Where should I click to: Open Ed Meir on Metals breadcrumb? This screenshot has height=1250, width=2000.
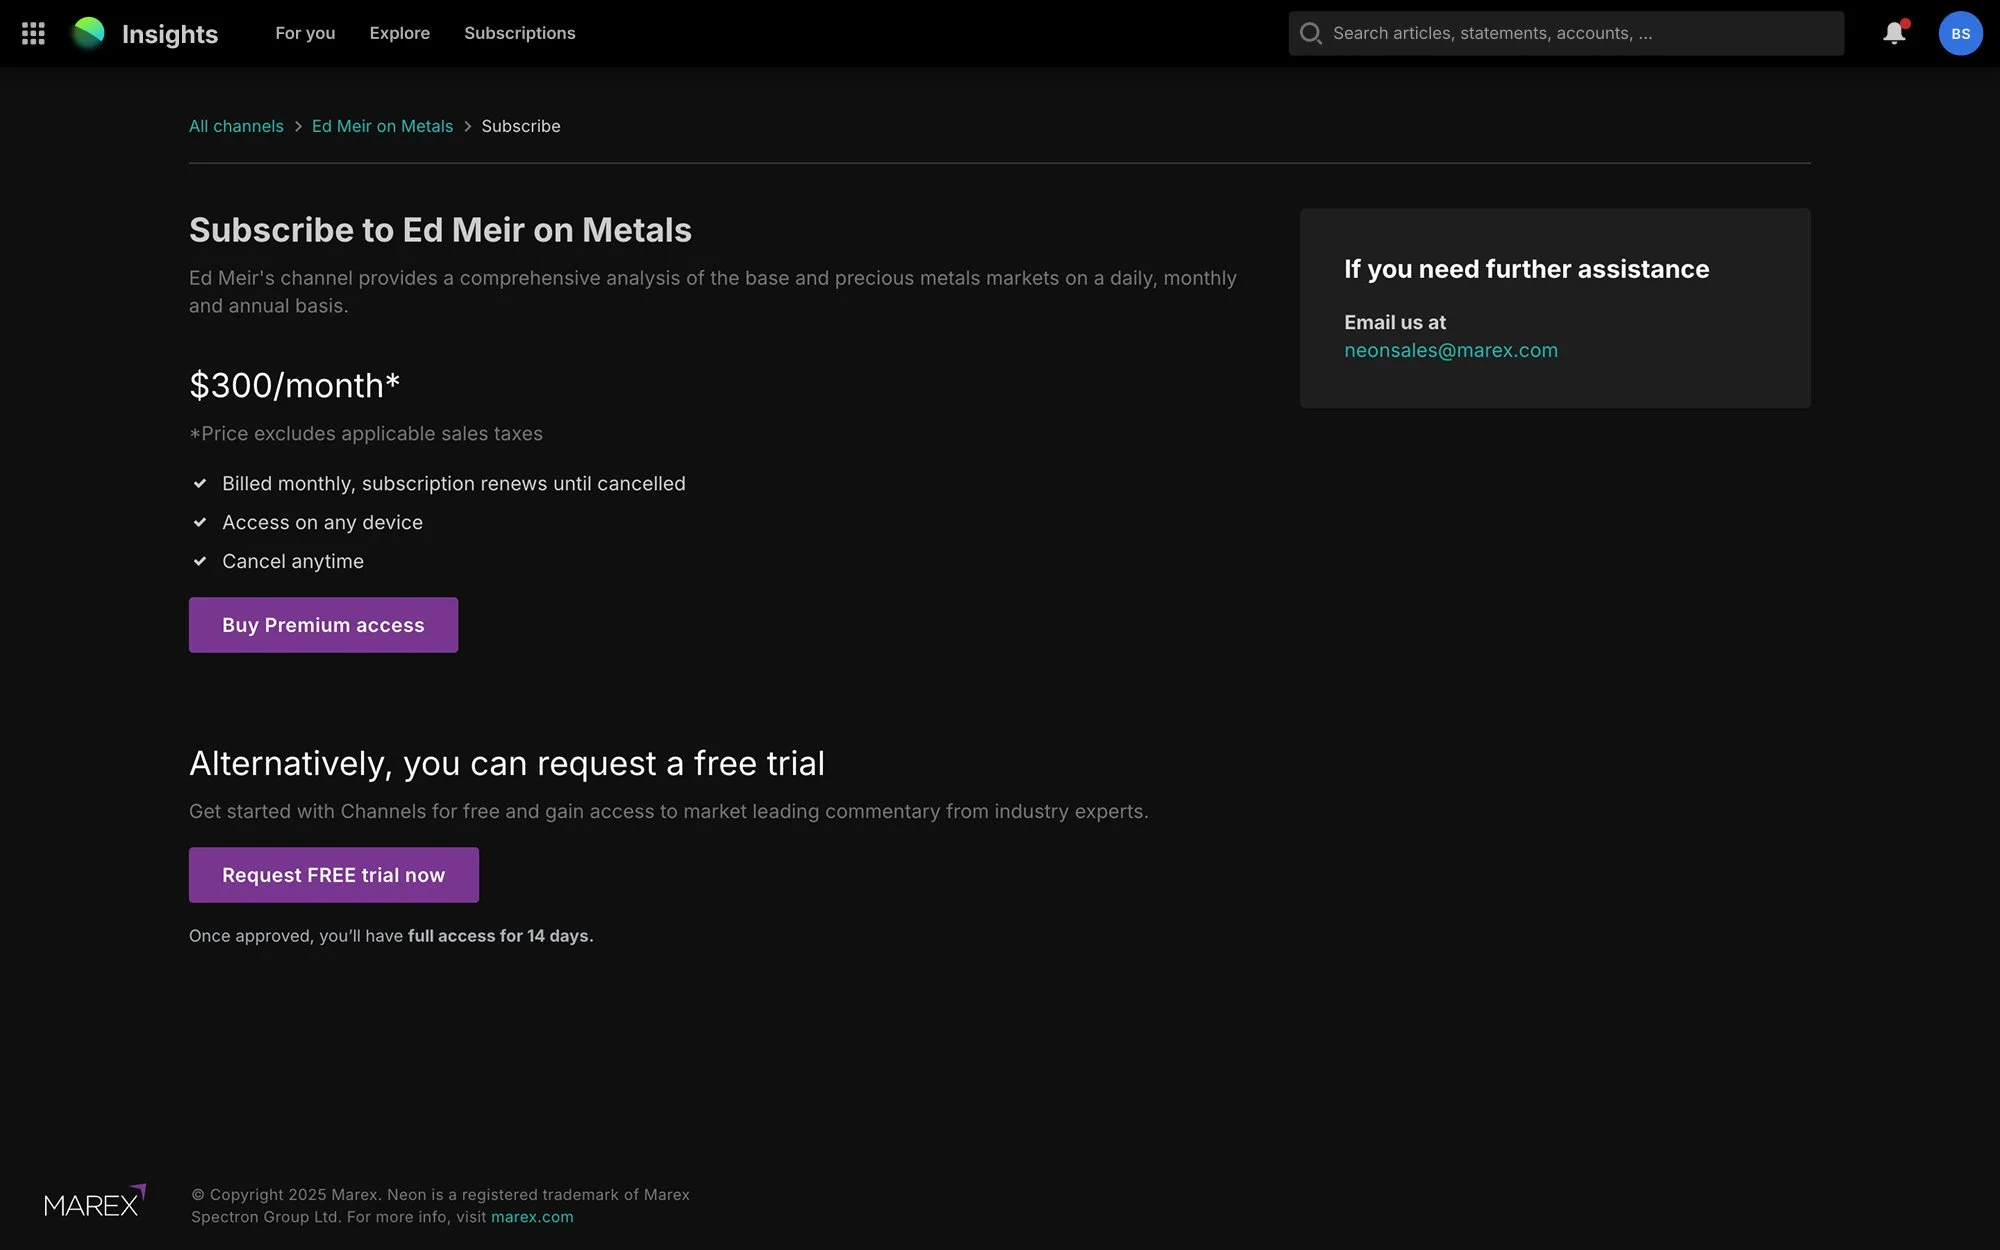[382, 126]
